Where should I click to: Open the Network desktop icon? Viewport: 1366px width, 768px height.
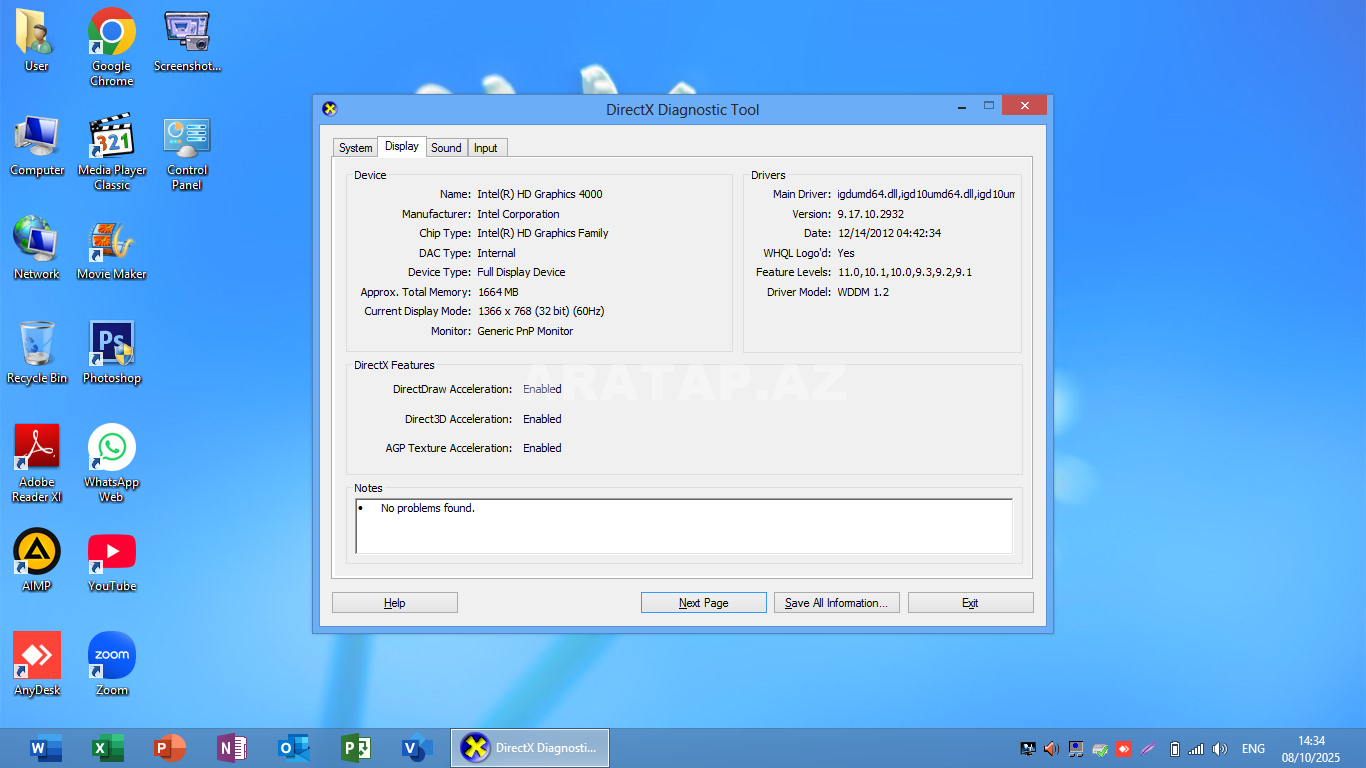tap(37, 247)
